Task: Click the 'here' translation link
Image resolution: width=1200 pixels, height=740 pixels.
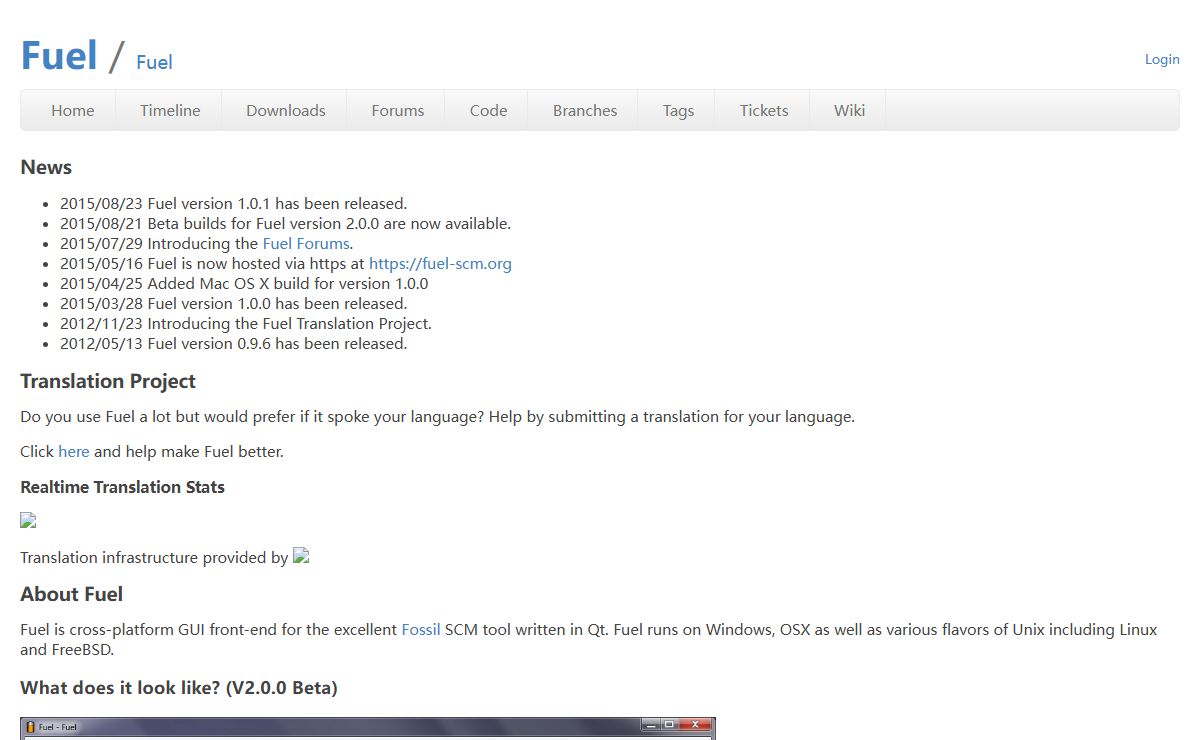Action: (74, 452)
